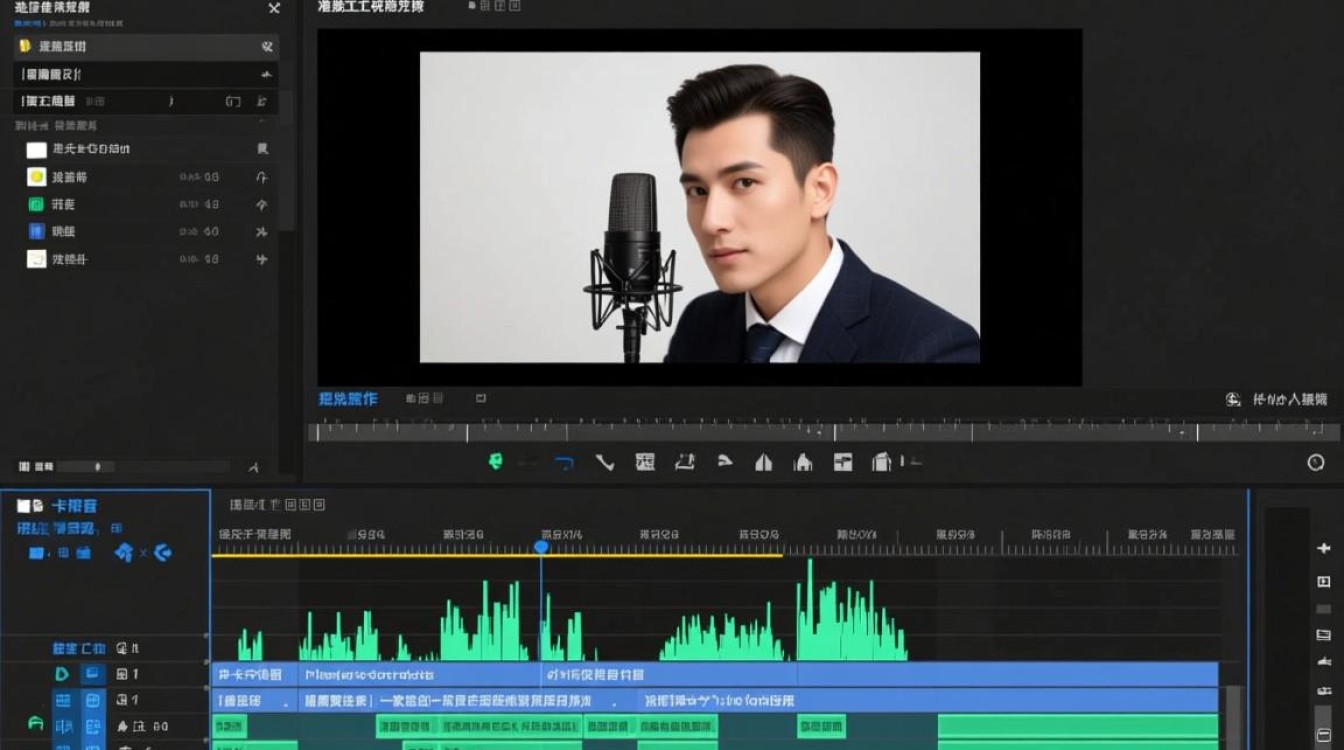Click the plus icon on the timeline's right sidebar
Image resolution: width=1344 pixels, height=750 pixels.
[x=1324, y=548]
